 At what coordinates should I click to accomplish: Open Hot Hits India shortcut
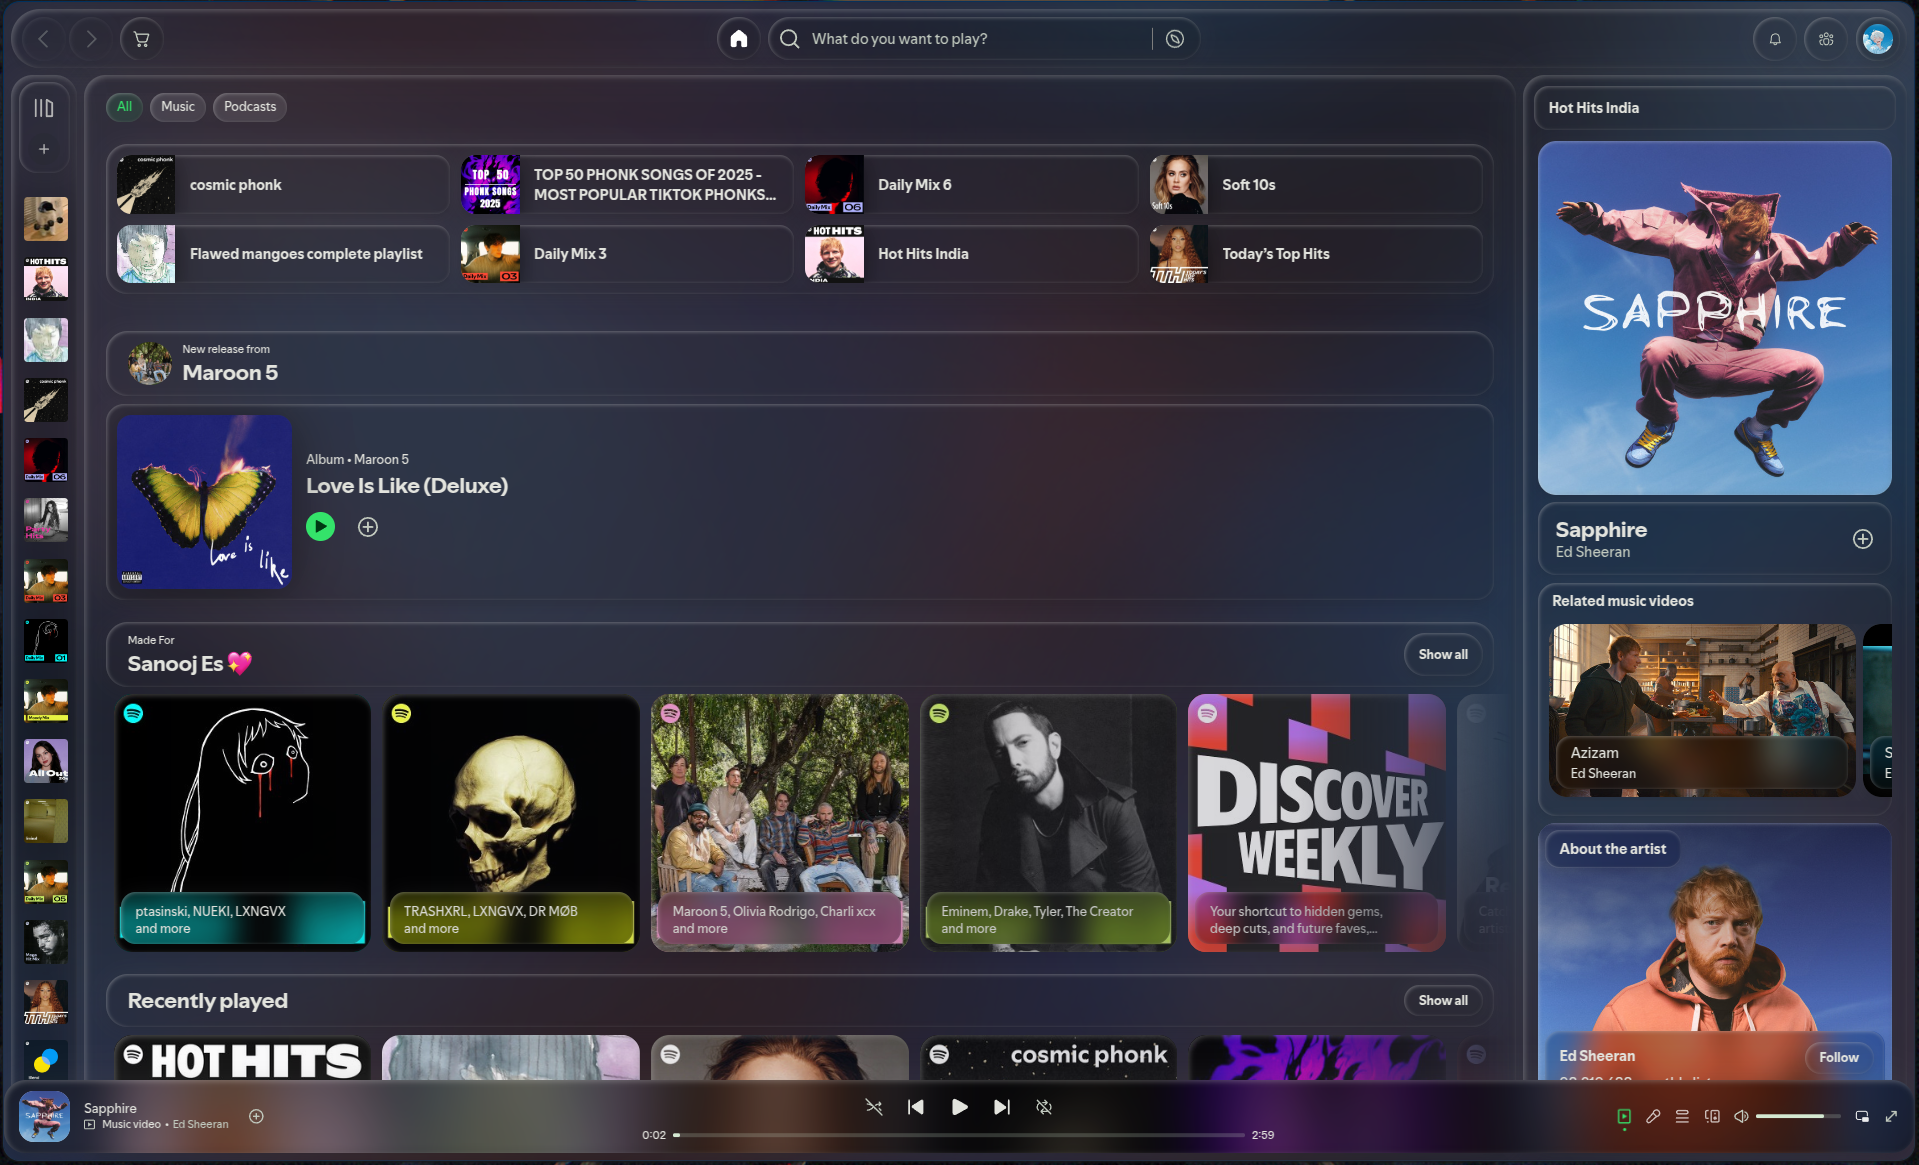click(x=970, y=254)
